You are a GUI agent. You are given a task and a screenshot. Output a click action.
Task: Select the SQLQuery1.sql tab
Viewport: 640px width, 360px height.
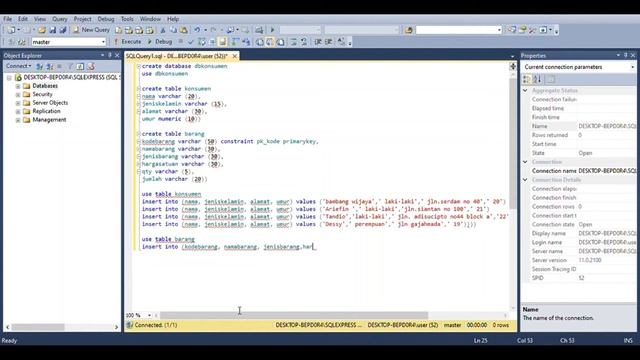[176, 56]
